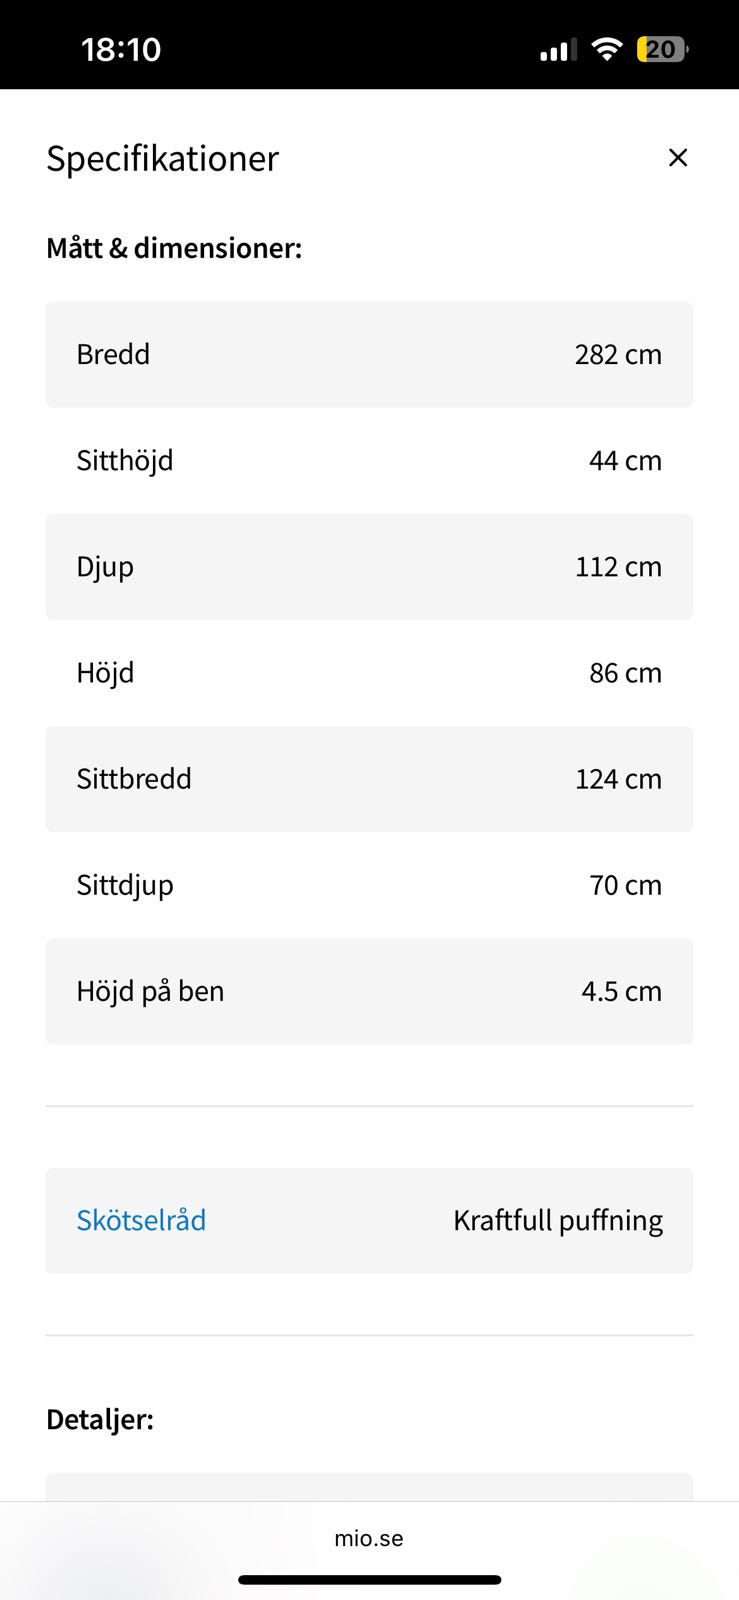Image resolution: width=739 pixels, height=1600 pixels.
Task: Tap the home indicator bar
Action: (x=369, y=1580)
